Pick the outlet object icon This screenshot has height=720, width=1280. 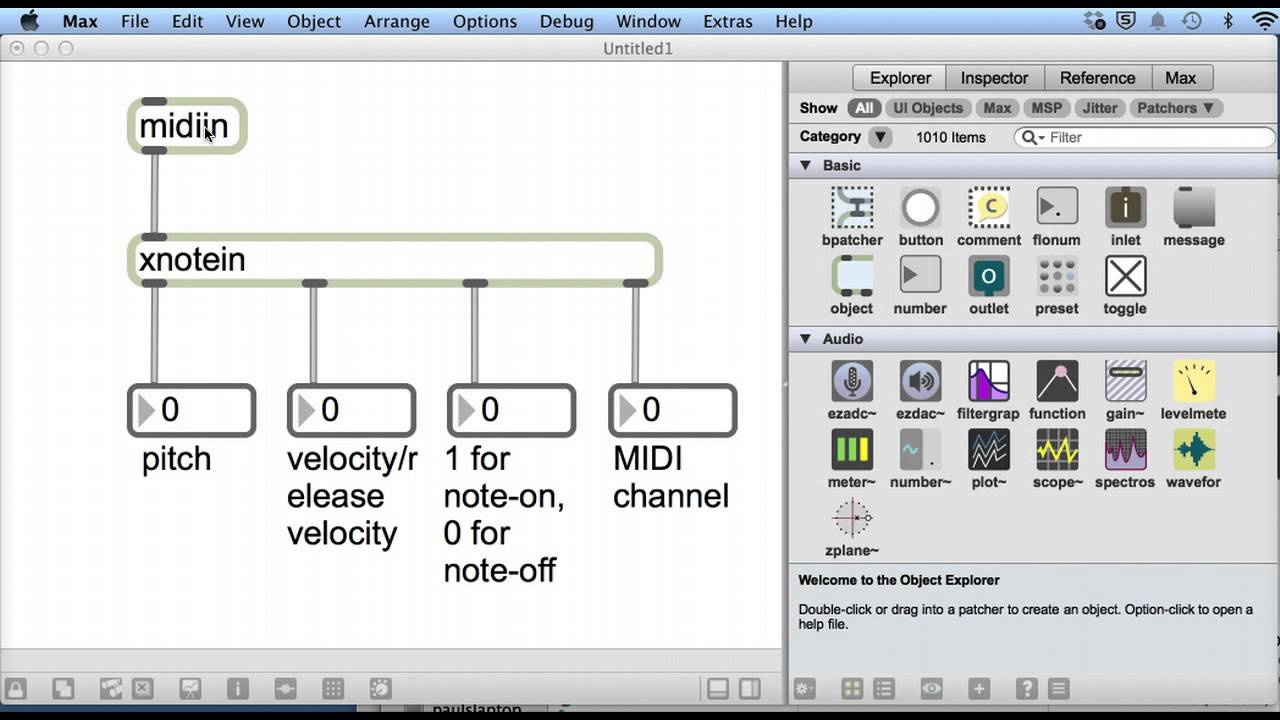pyautogui.click(x=989, y=276)
